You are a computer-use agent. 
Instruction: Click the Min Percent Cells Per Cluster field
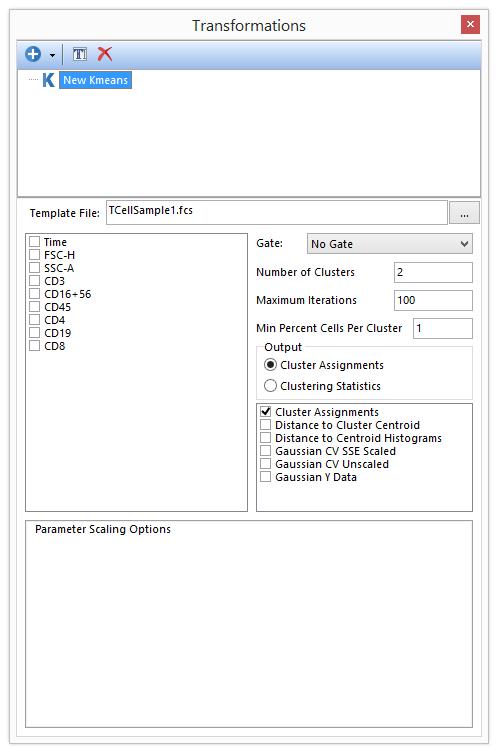pos(443,328)
